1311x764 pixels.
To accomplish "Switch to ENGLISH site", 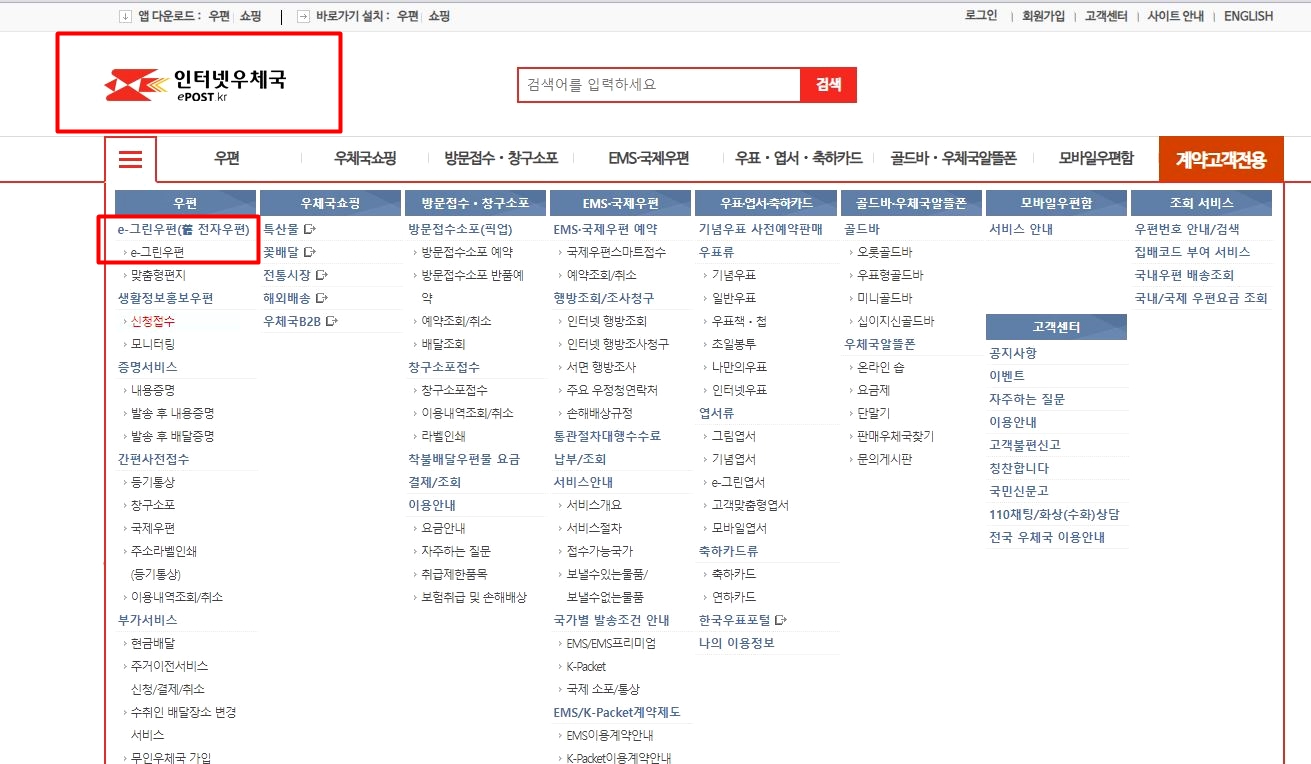I will pos(1248,16).
